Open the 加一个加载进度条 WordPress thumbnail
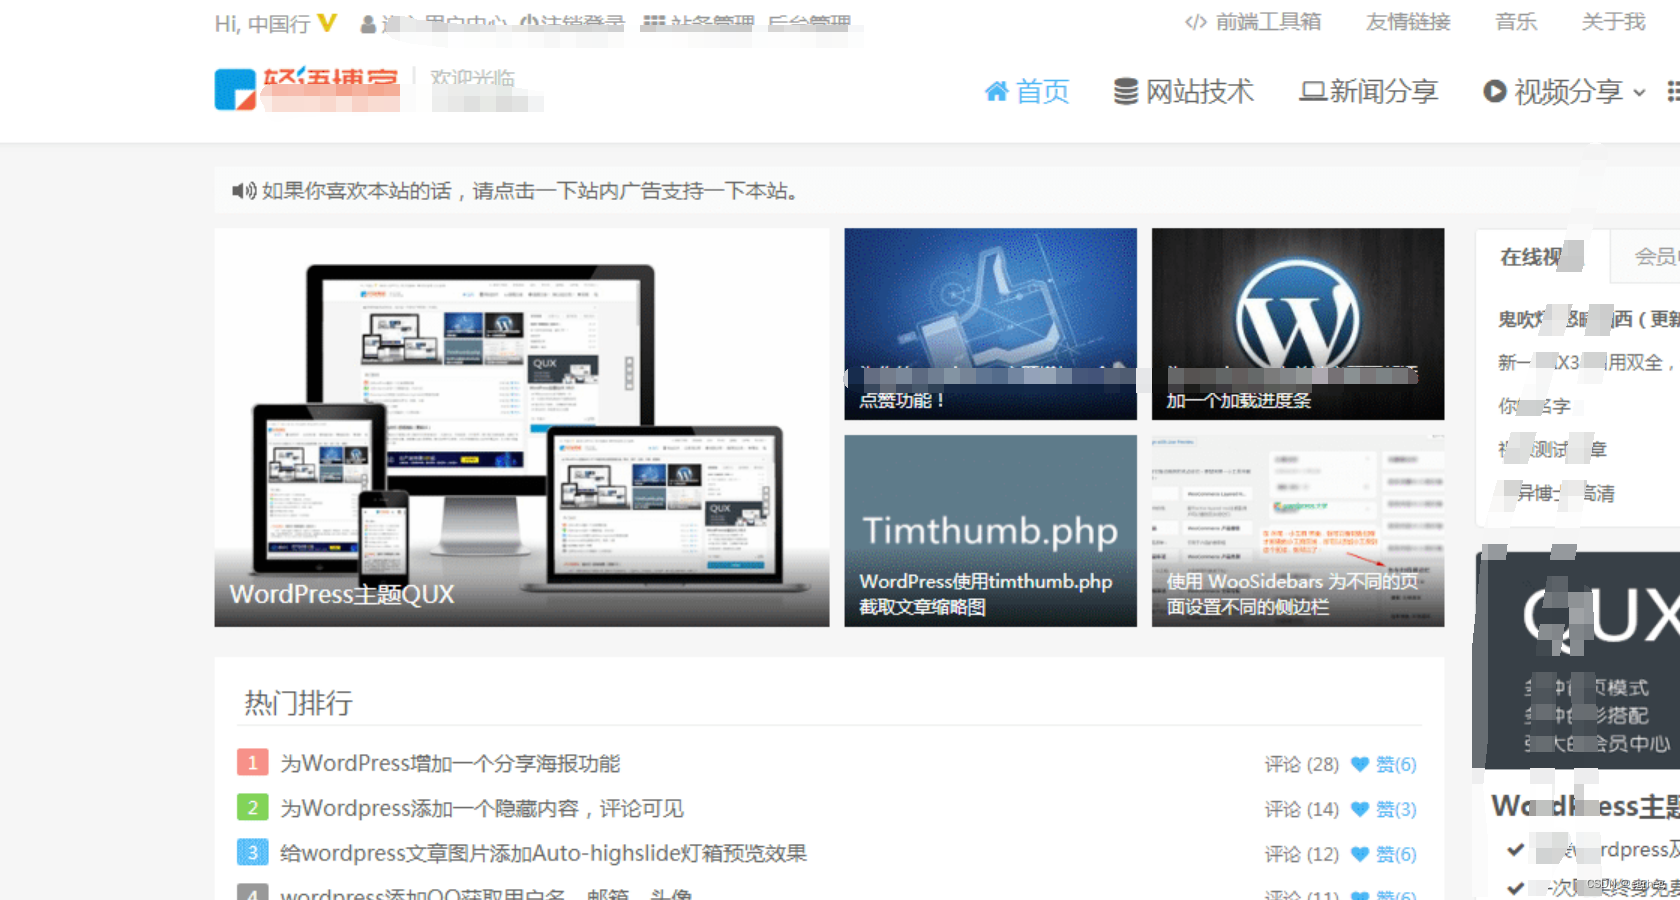Screen dimensions: 1680x900 click(x=1298, y=324)
